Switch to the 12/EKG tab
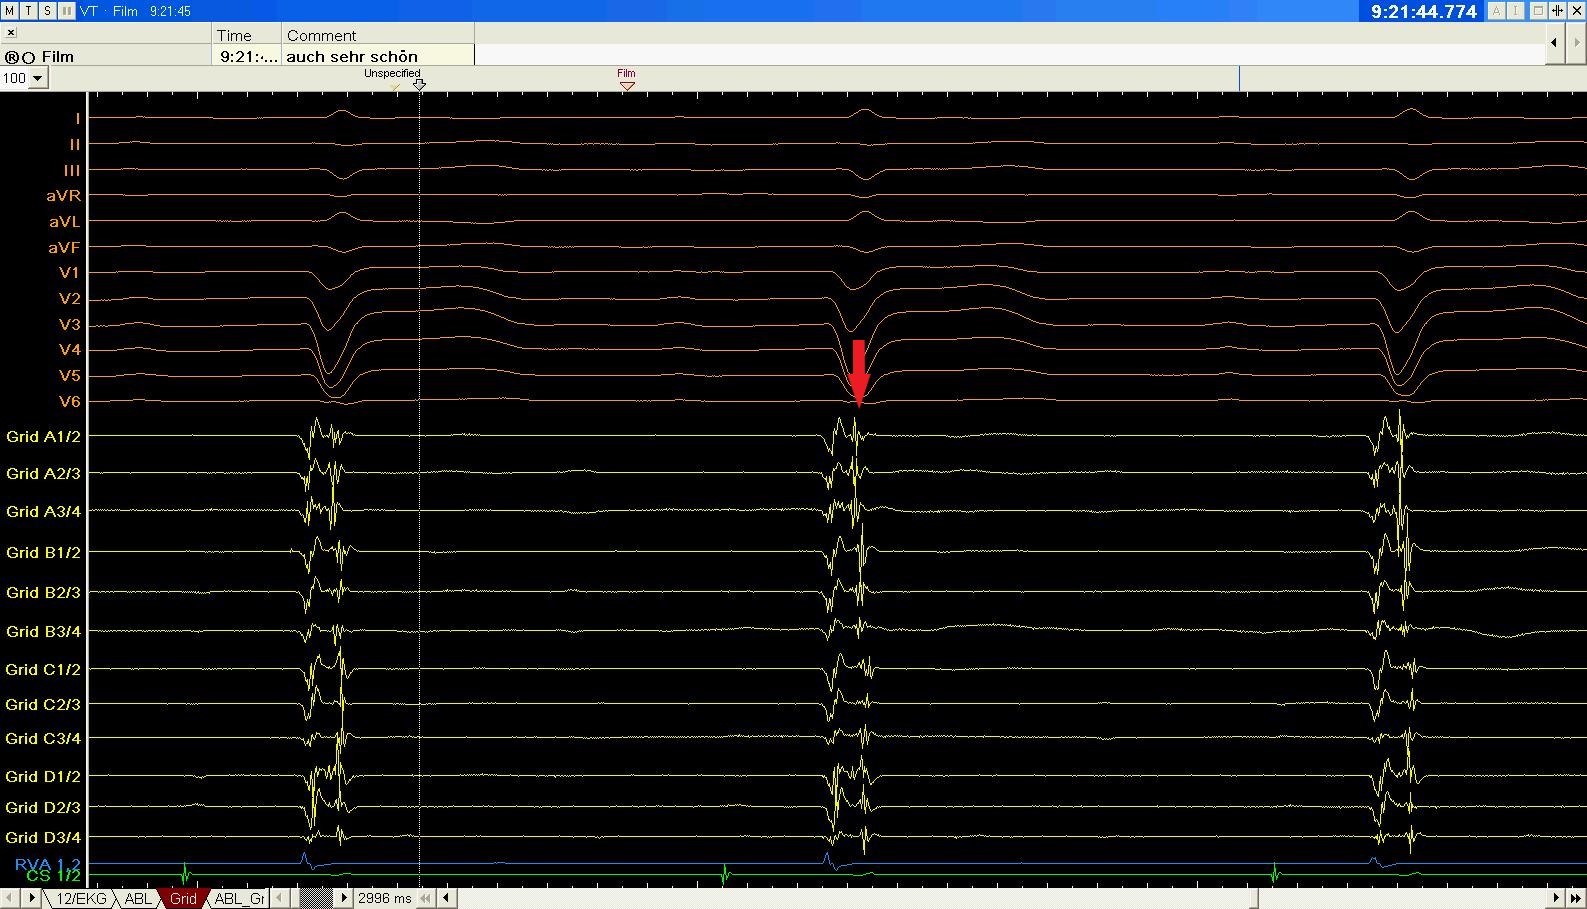The height and width of the screenshot is (909, 1587). [81, 898]
